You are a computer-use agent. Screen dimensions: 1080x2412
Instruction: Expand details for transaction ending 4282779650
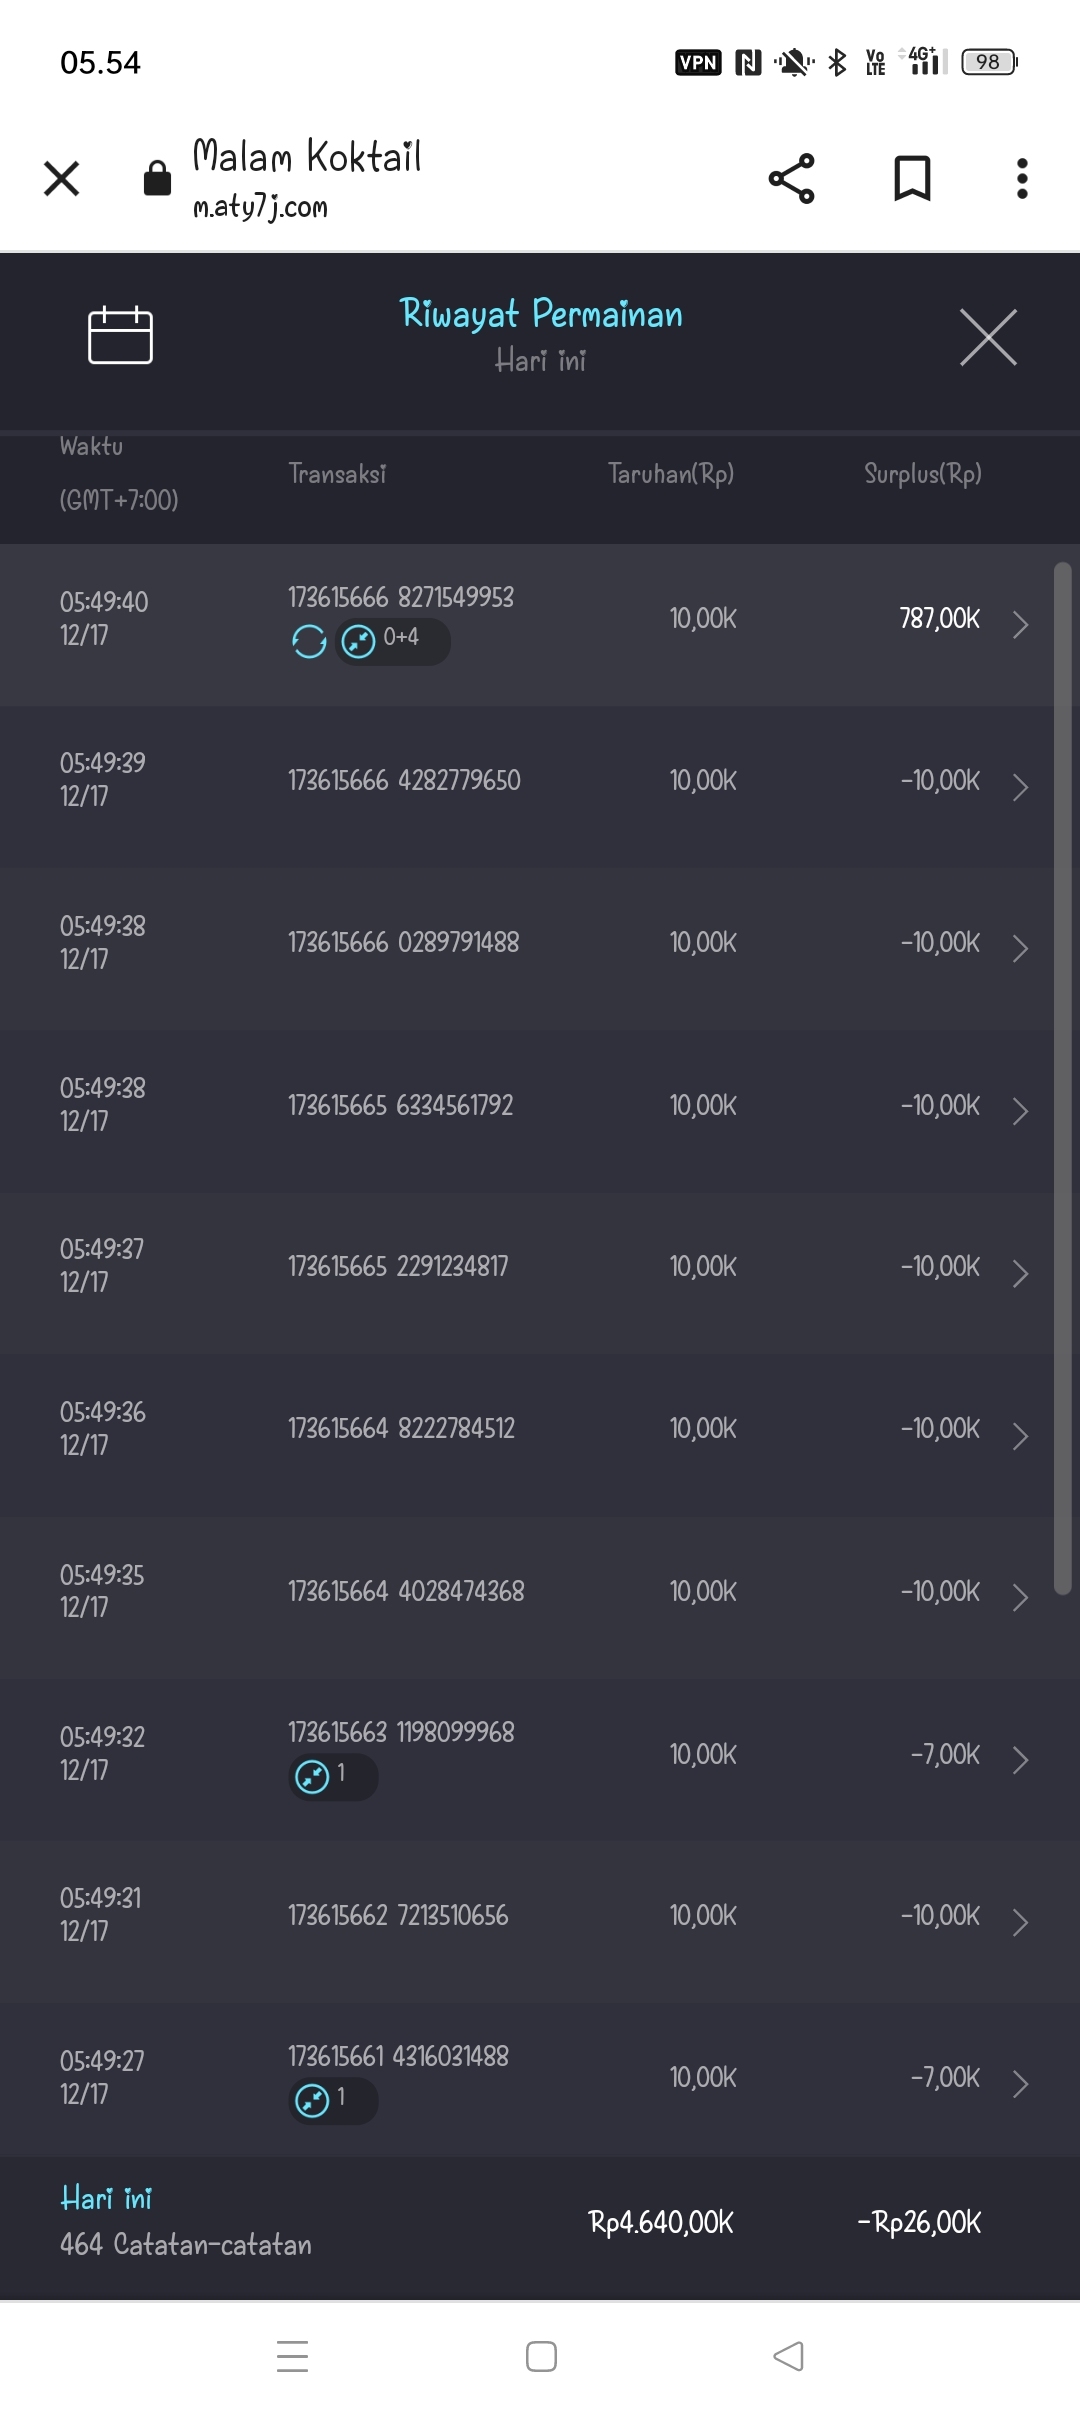(1020, 787)
